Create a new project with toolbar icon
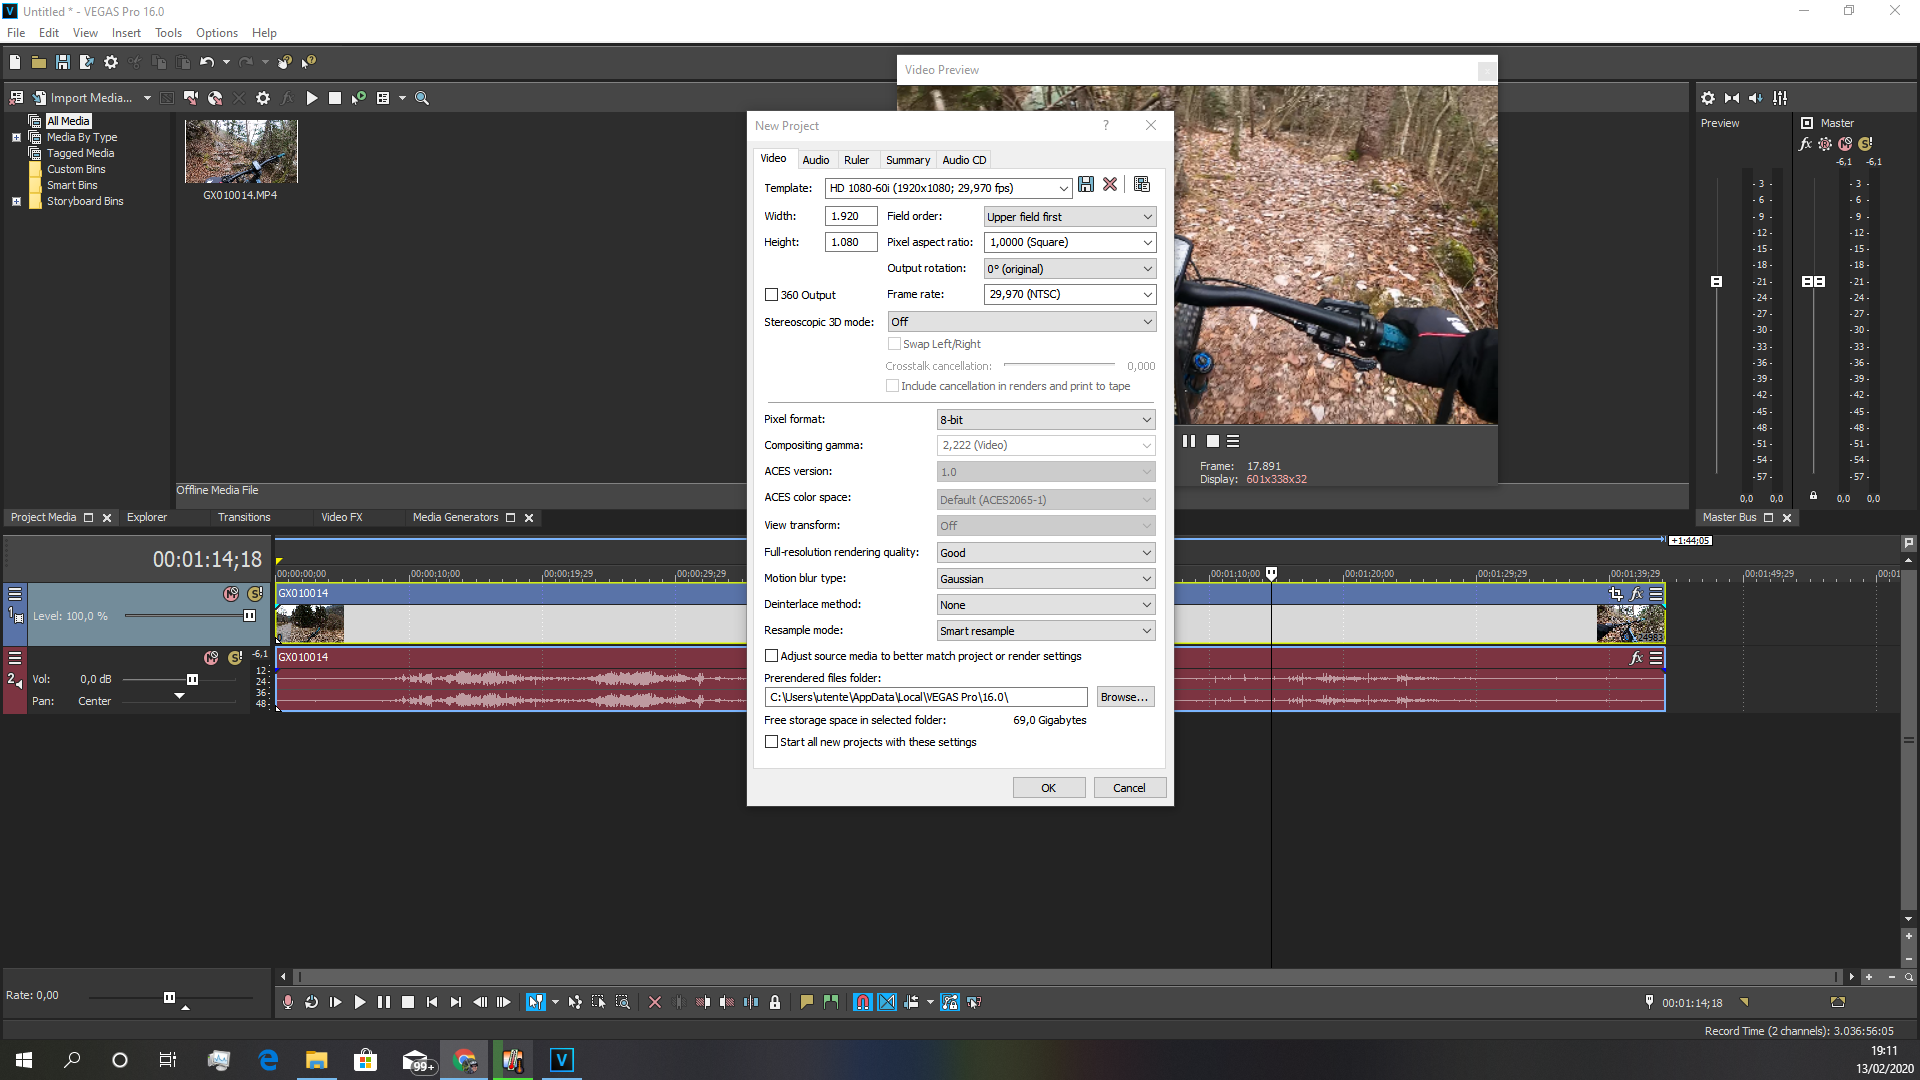This screenshot has height=1080, width=1920. tap(14, 62)
